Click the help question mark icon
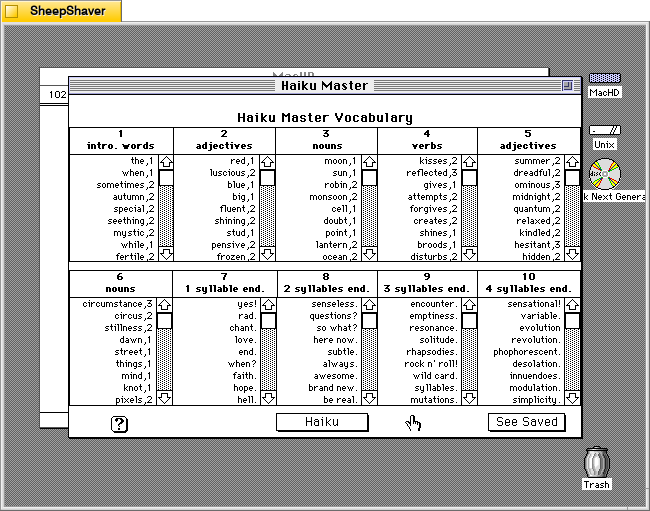 pyautogui.click(x=119, y=424)
